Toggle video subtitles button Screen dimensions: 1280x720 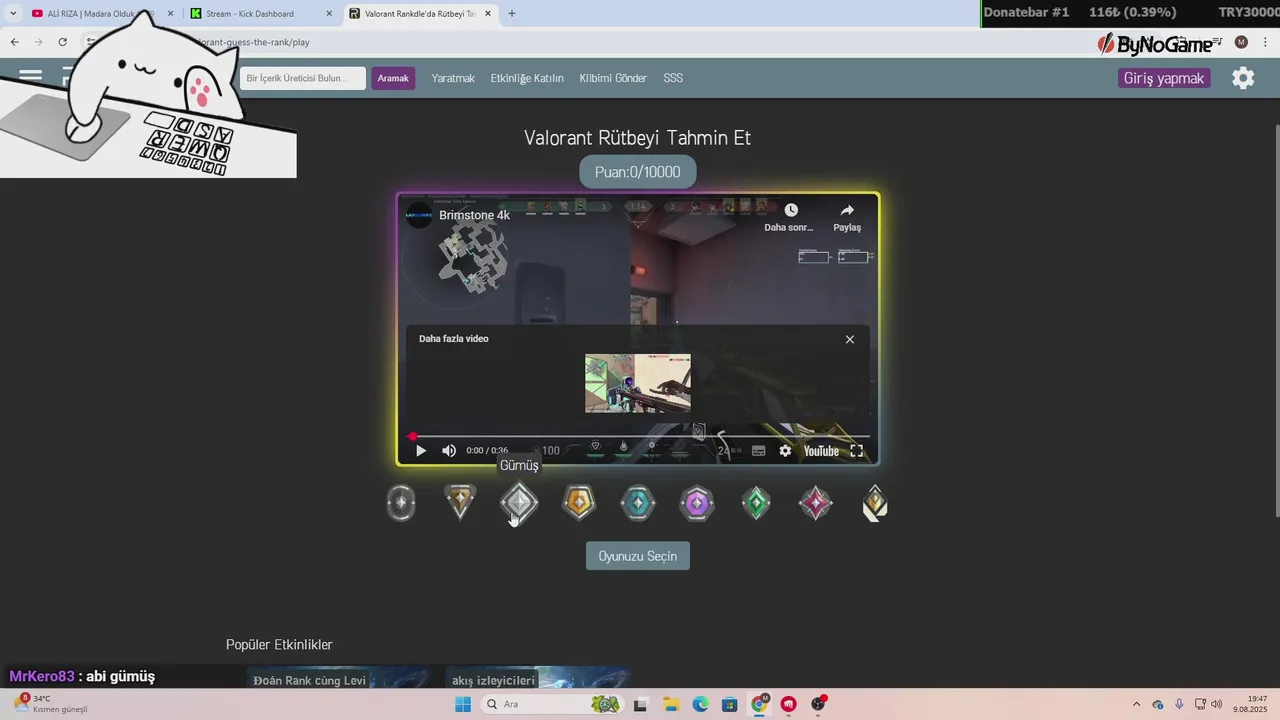(x=758, y=451)
